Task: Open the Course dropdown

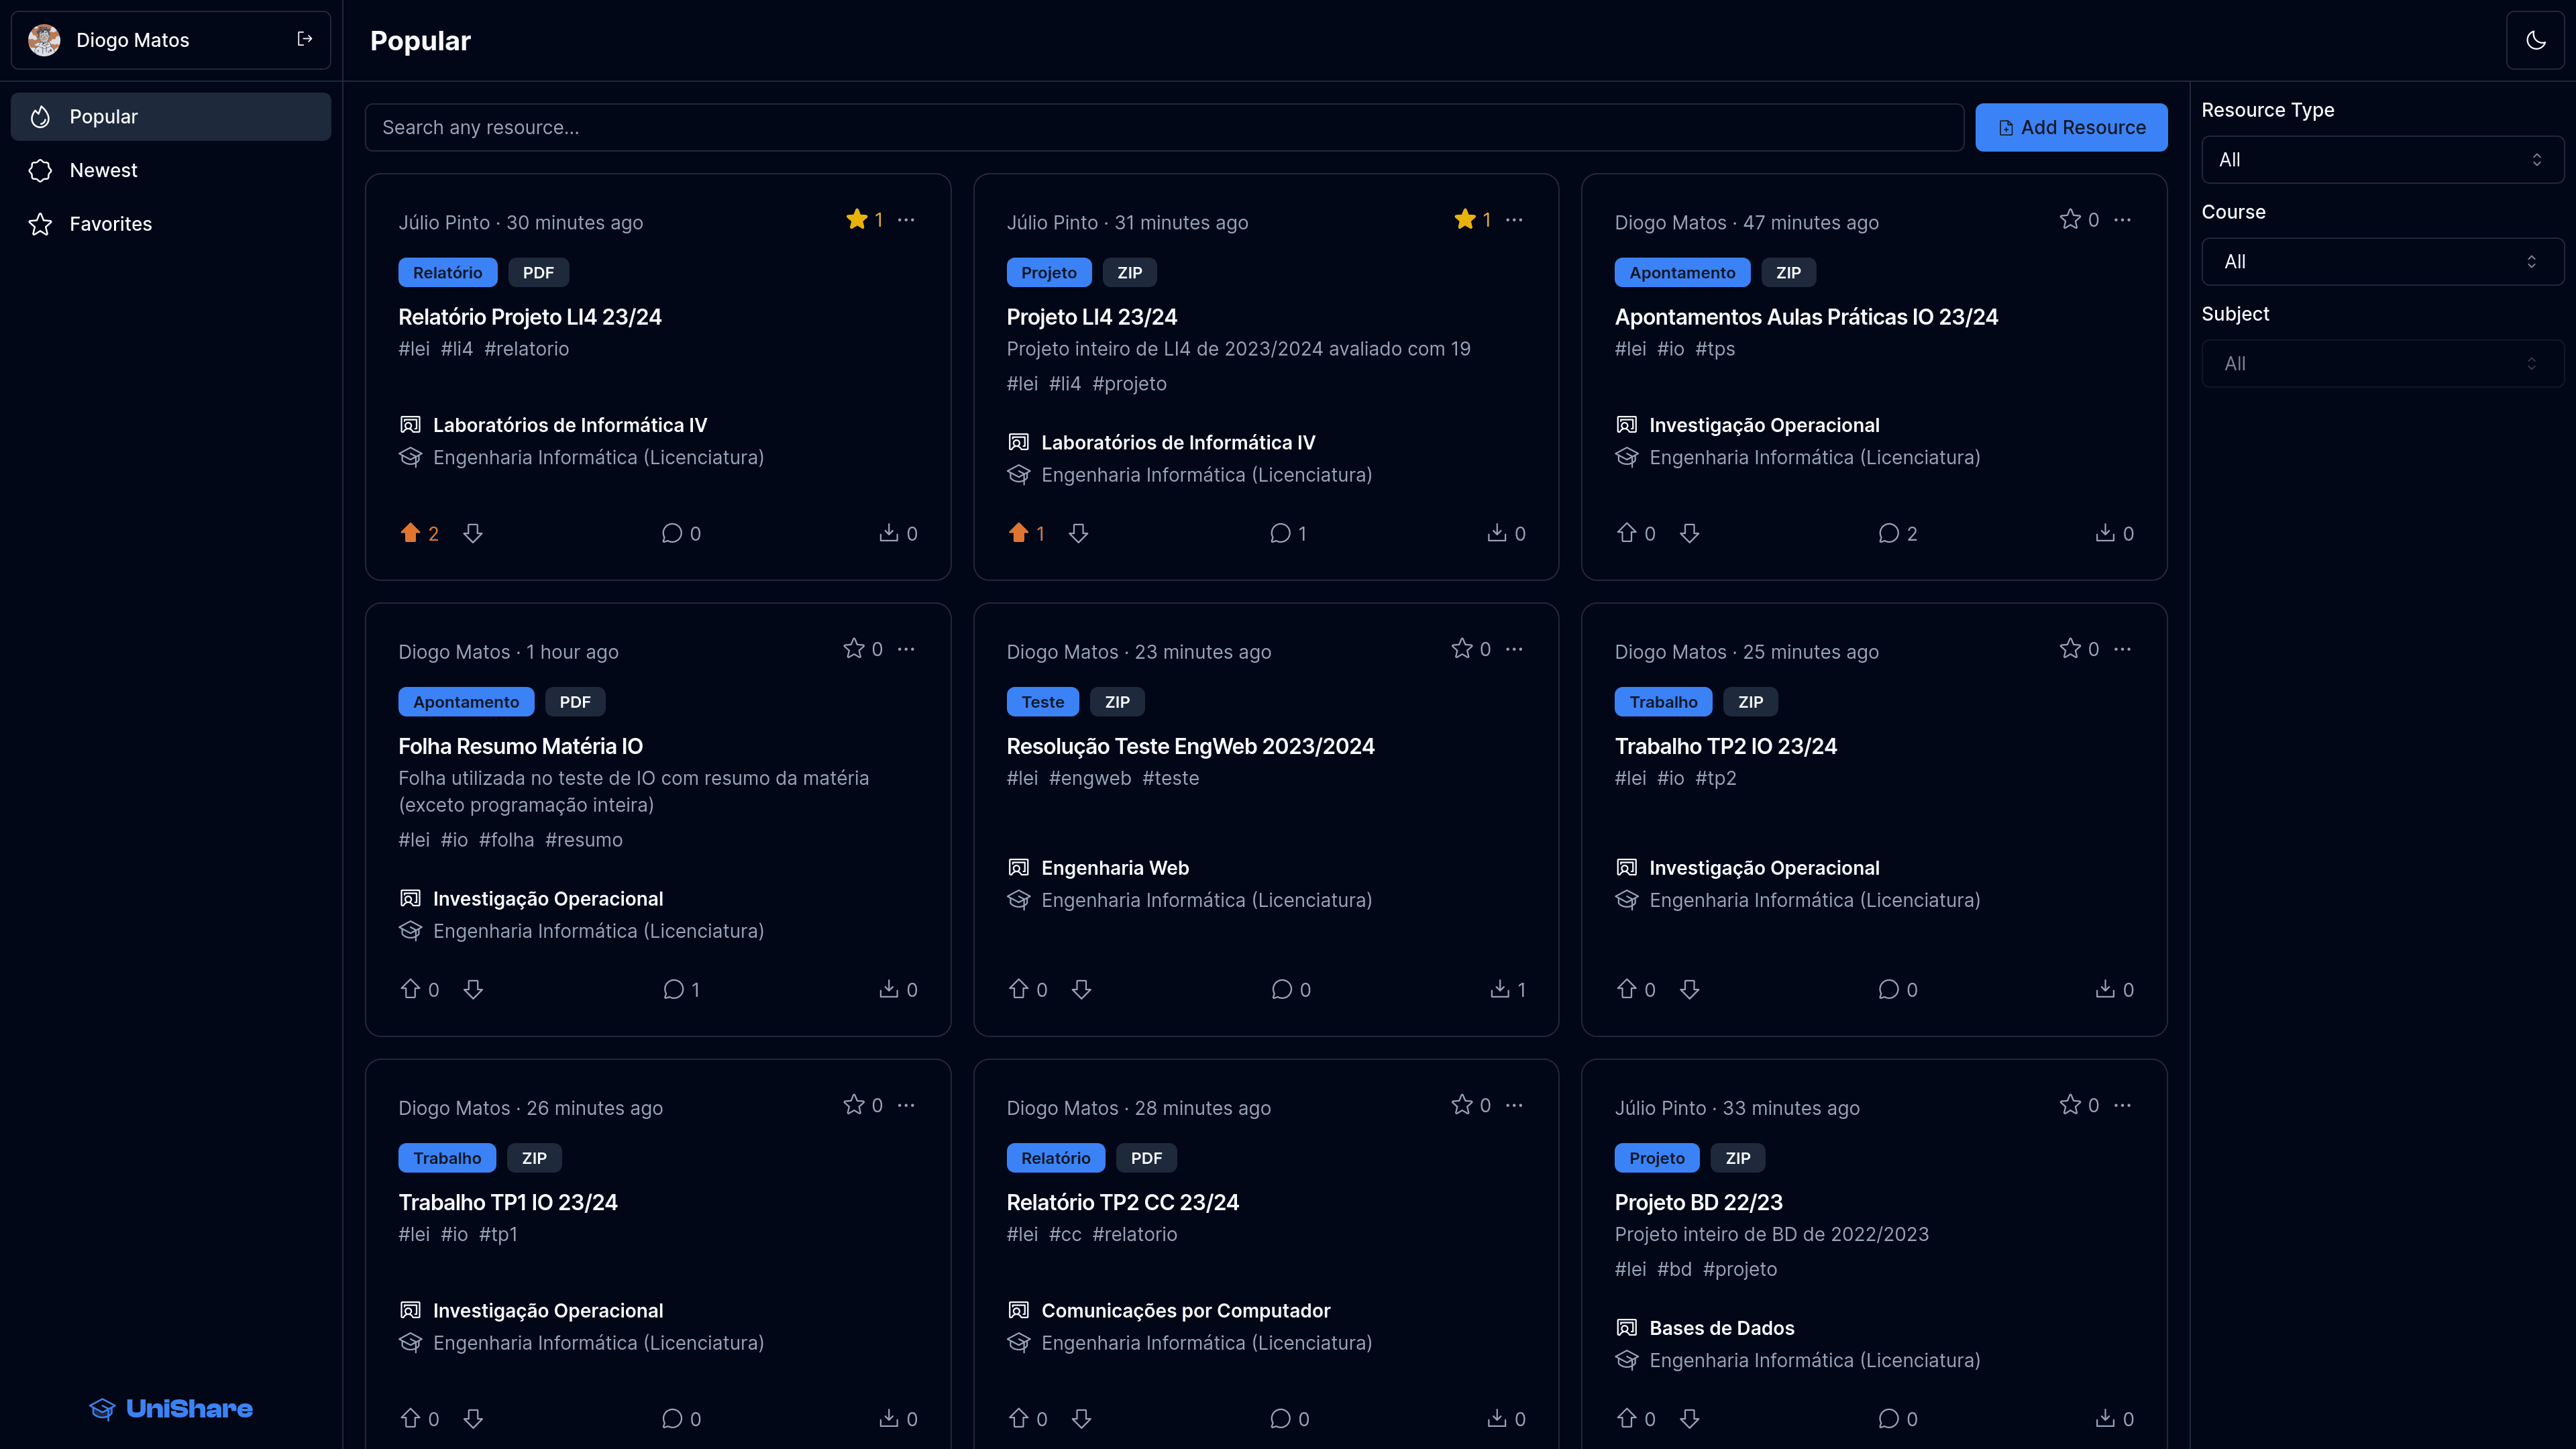Action: click(x=2382, y=262)
